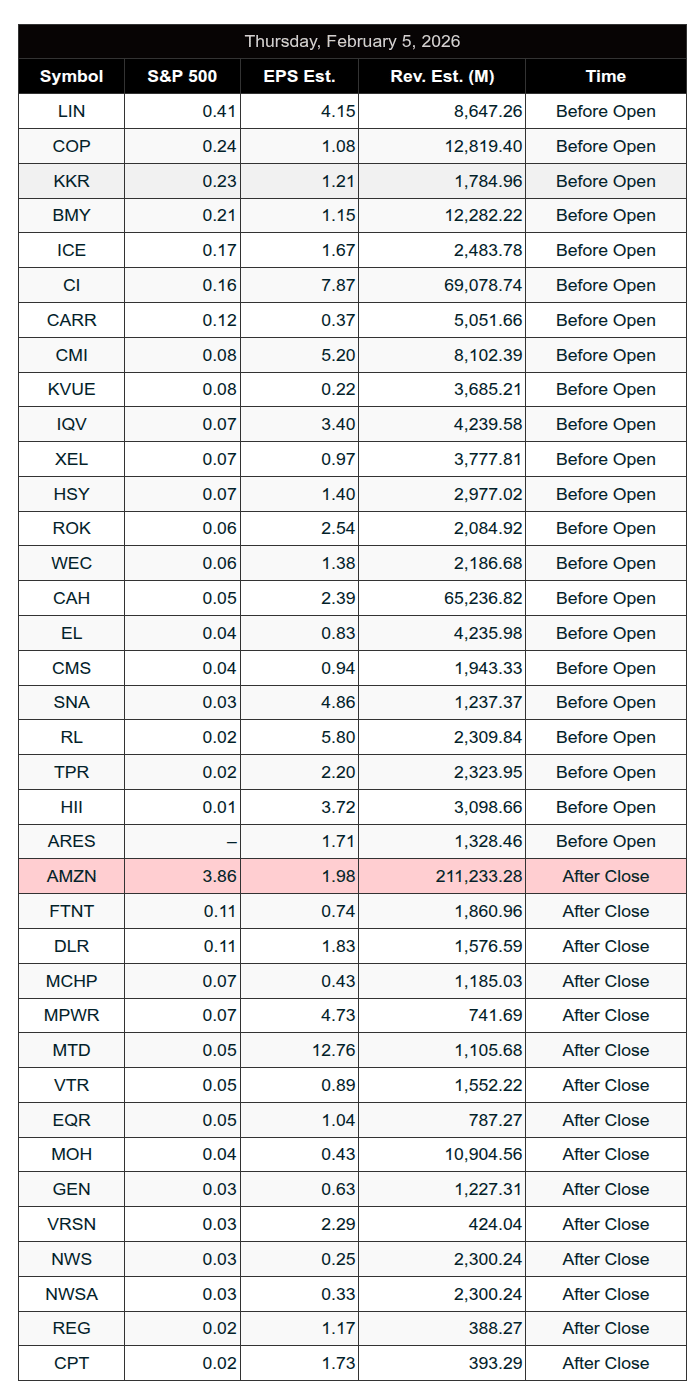Select the KKR ticker row
This screenshot has height=1385, width=688.
click(71, 181)
